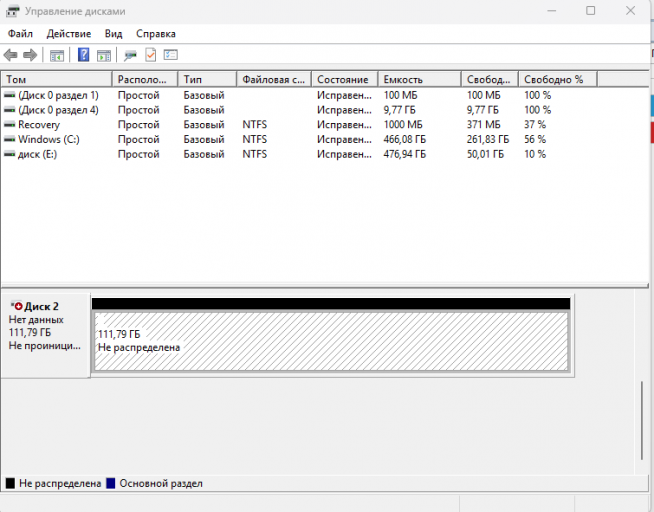This screenshot has height=512, width=654.
Task: Click the vertical scrollbar of disk pane
Action: pos(641,420)
